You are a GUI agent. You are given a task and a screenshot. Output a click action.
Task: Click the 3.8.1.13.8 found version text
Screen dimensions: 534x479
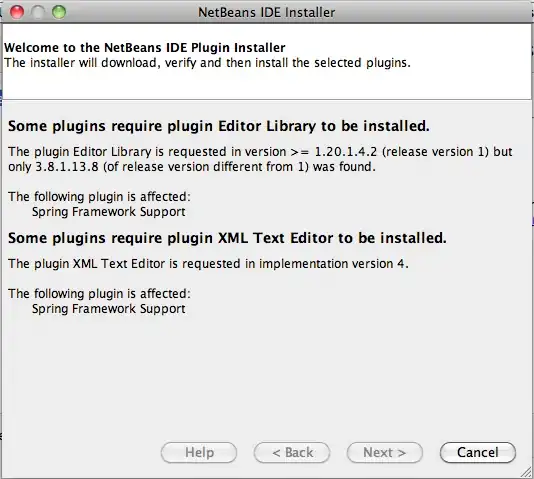(67, 167)
